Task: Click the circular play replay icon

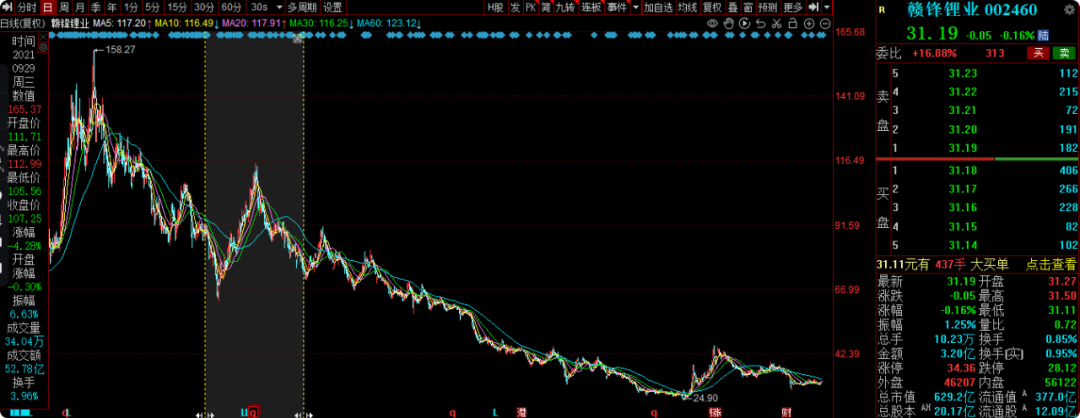Action: point(745,23)
